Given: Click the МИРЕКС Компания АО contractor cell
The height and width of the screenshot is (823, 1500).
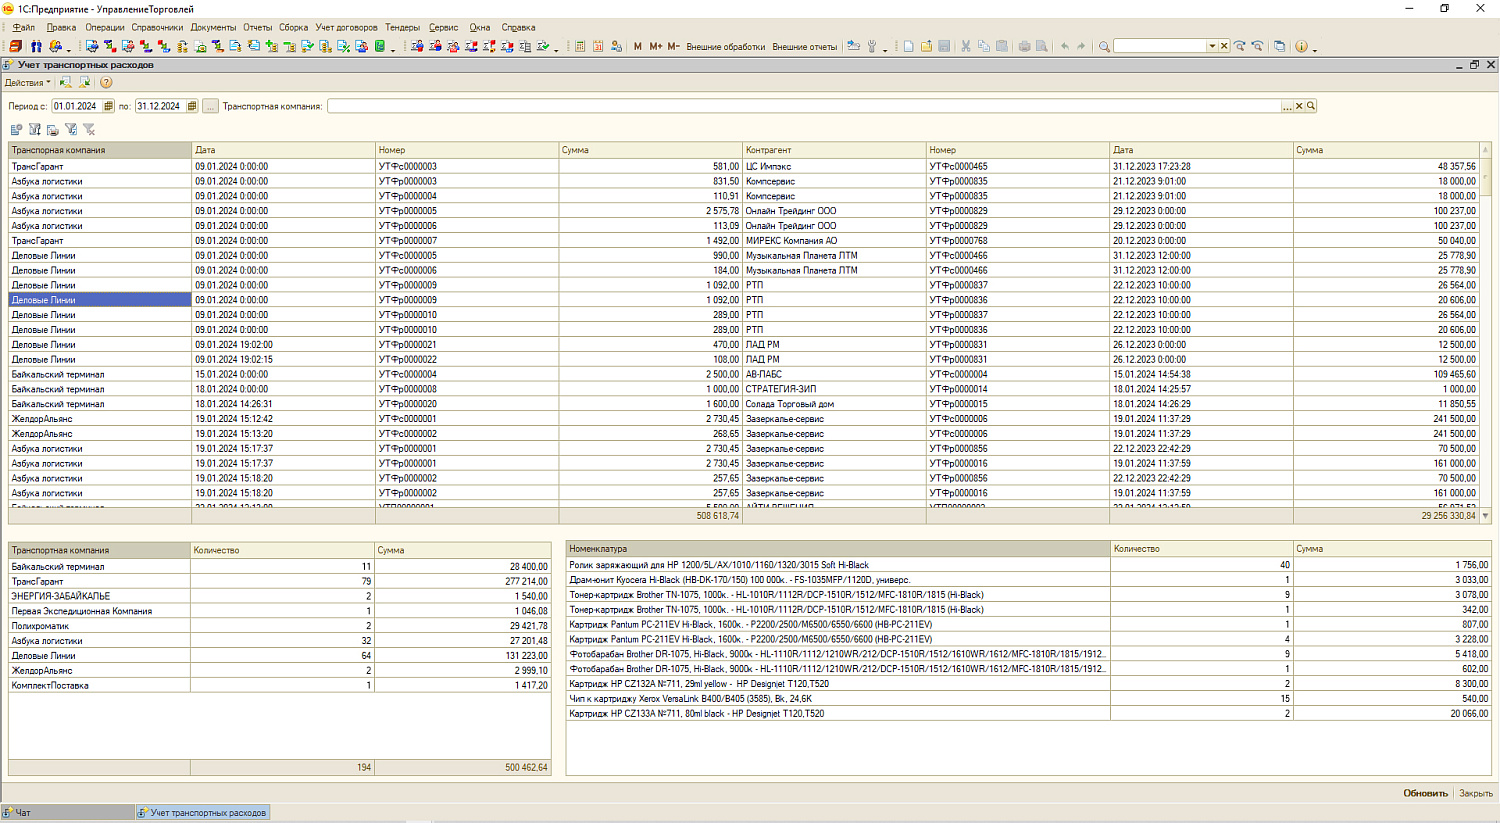Looking at the screenshot, I should (834, 241).
